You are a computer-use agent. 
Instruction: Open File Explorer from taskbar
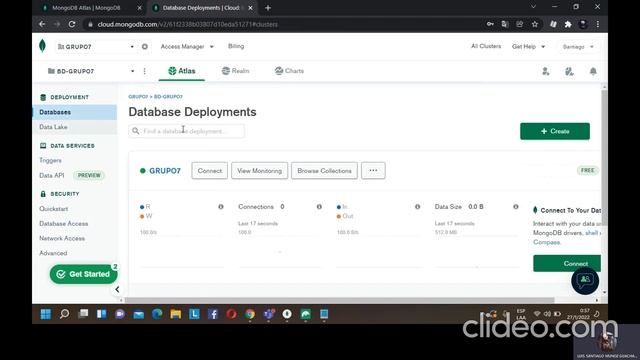pyautogui.click(x=176, y=314)
